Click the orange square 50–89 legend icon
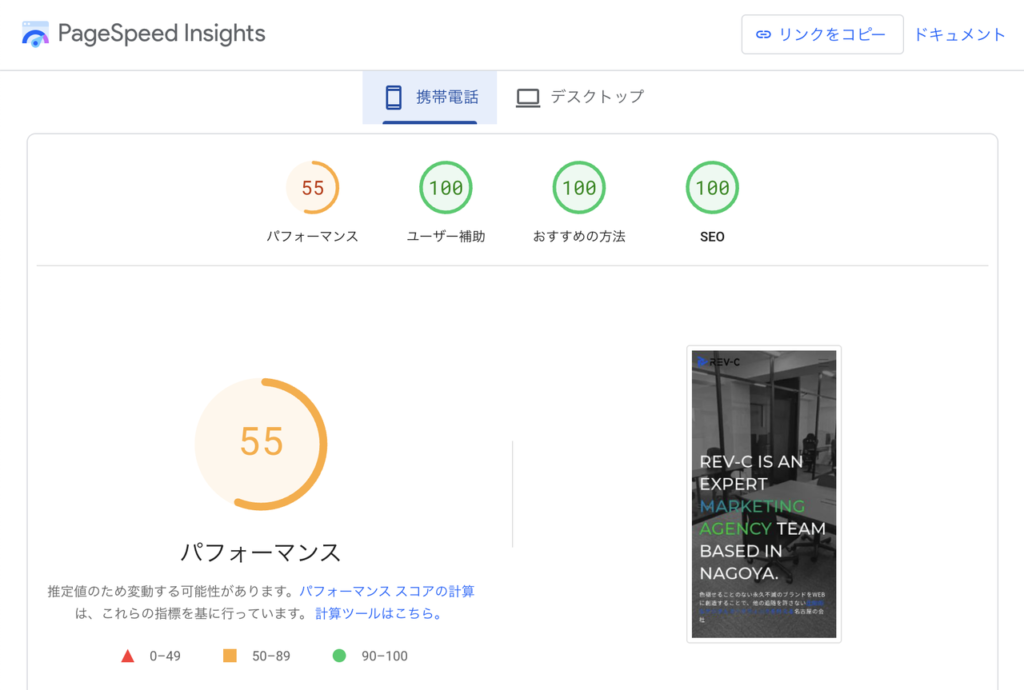Viewport: 1024px width, 690px height. click(x=230, y=655)
